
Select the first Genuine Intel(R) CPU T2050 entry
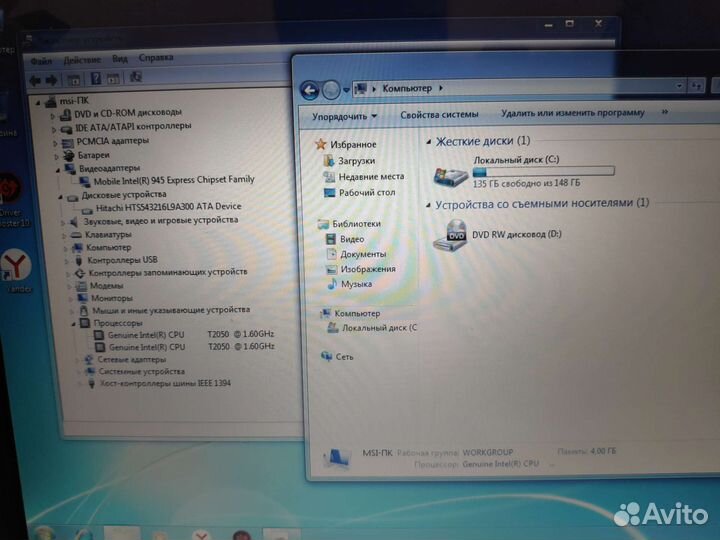[191, 334]
